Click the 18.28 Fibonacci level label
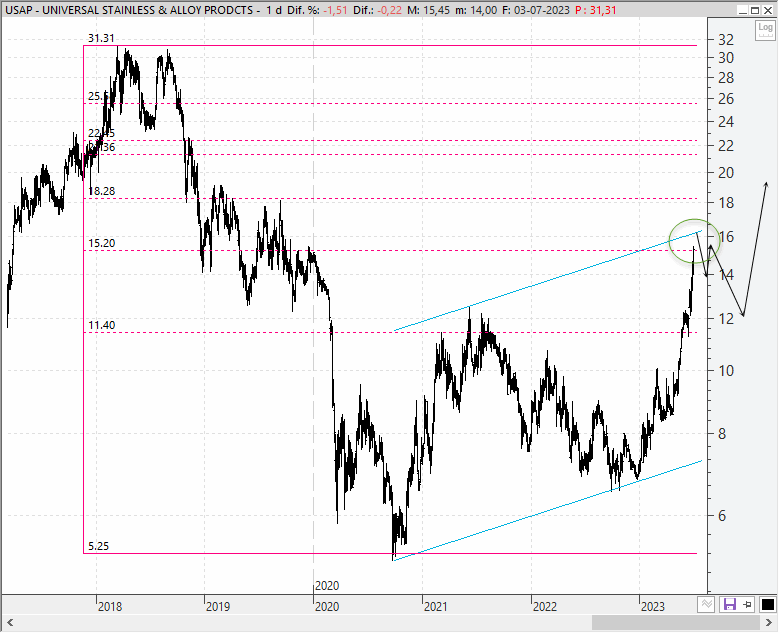 tap(101, 191)
